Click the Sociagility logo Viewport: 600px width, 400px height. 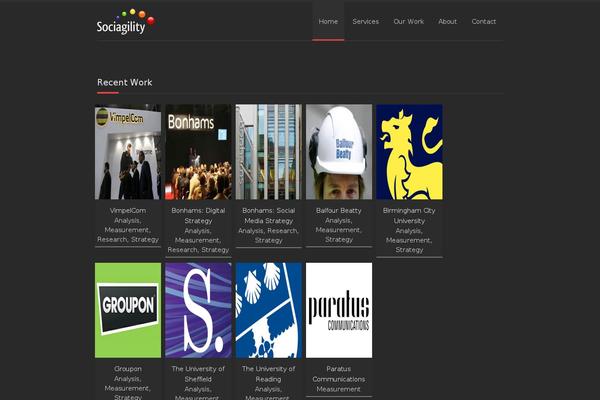point(126,22)
